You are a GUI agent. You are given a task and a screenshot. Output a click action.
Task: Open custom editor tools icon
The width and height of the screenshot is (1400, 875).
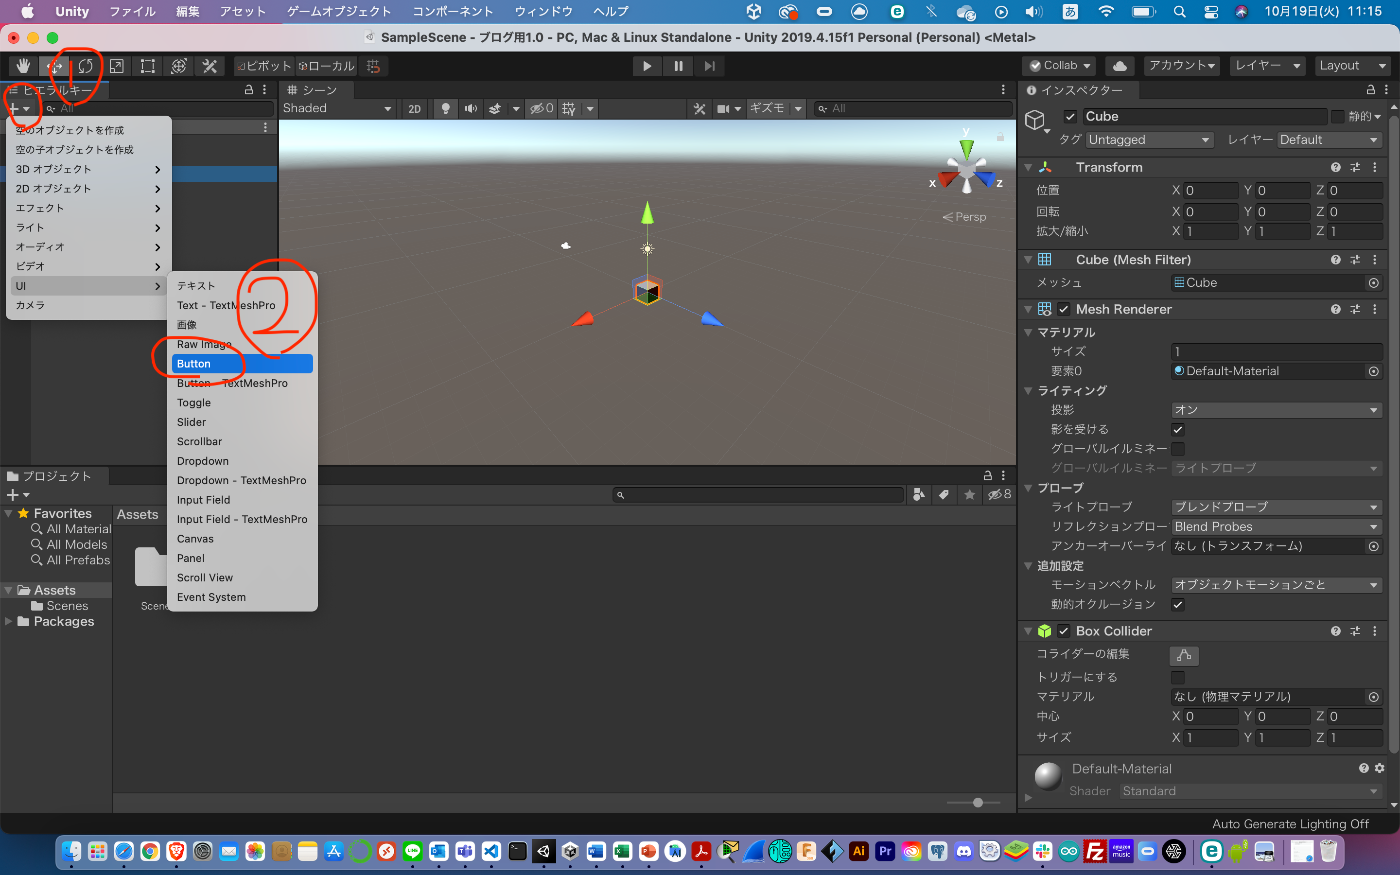click(x=210, y=66)
